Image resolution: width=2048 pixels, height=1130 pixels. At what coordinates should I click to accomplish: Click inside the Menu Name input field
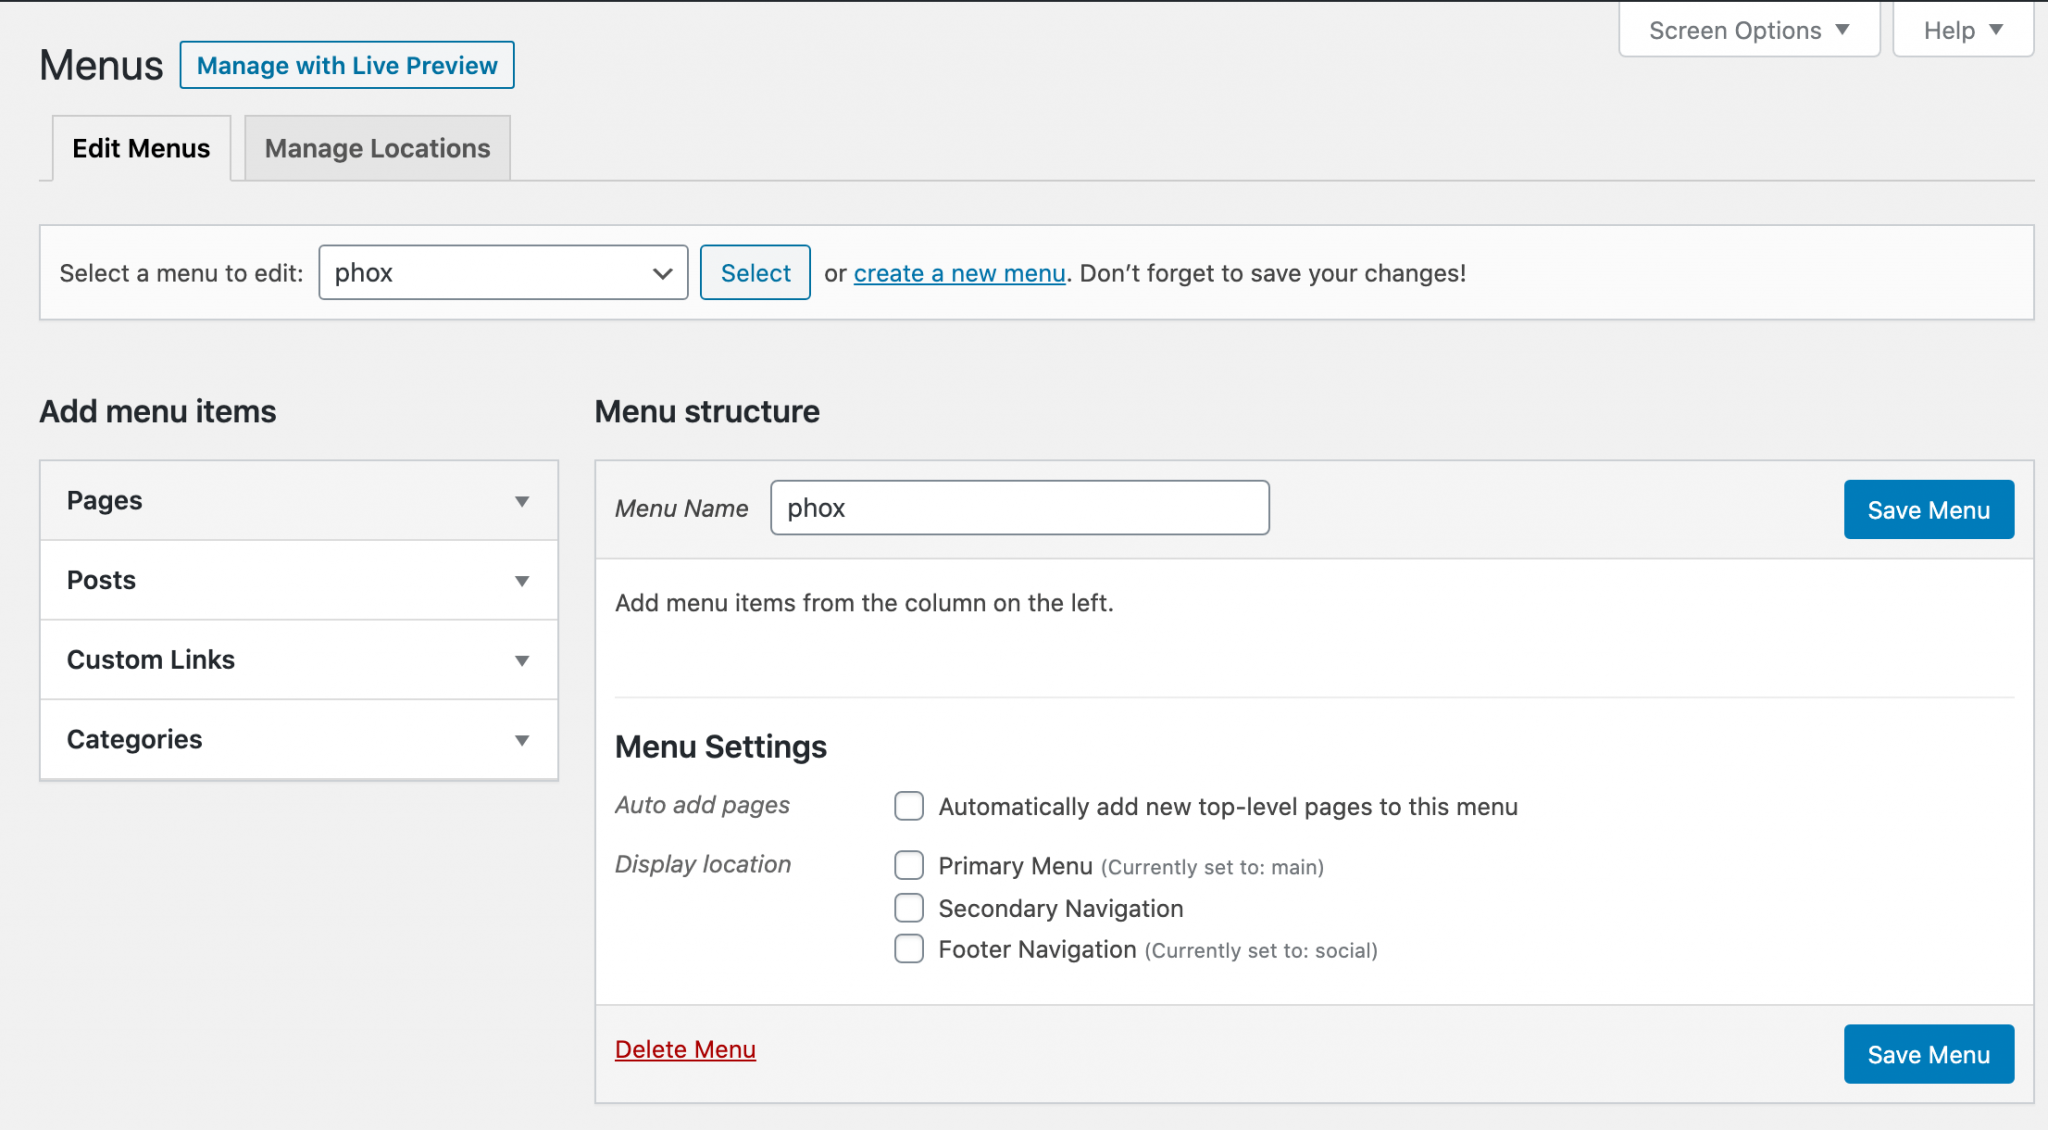point(1018,507)
